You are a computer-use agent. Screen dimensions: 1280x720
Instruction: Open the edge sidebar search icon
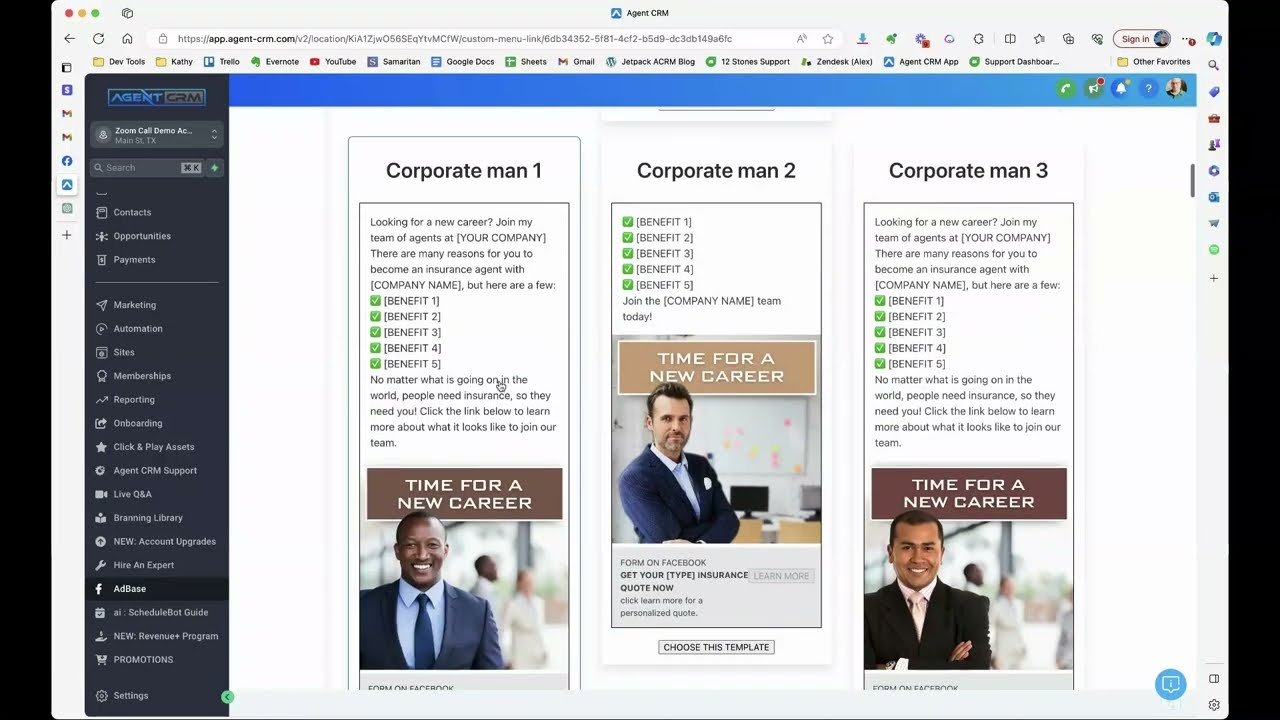pos(1213,65)
